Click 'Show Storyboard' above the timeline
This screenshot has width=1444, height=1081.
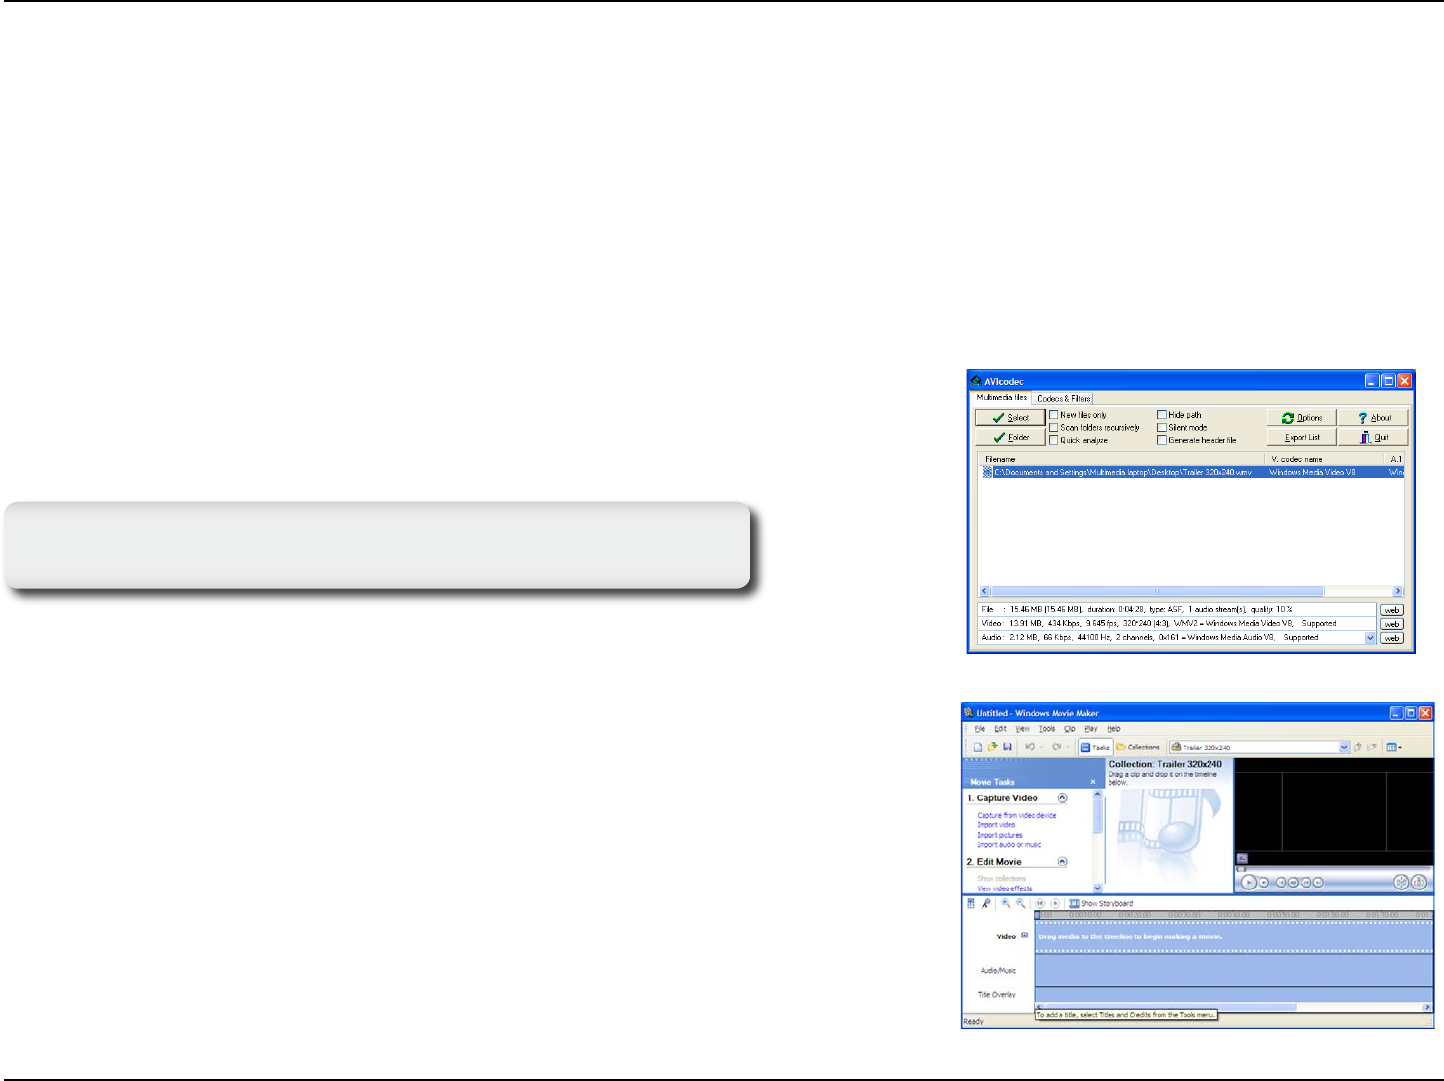pos(1101,903)
